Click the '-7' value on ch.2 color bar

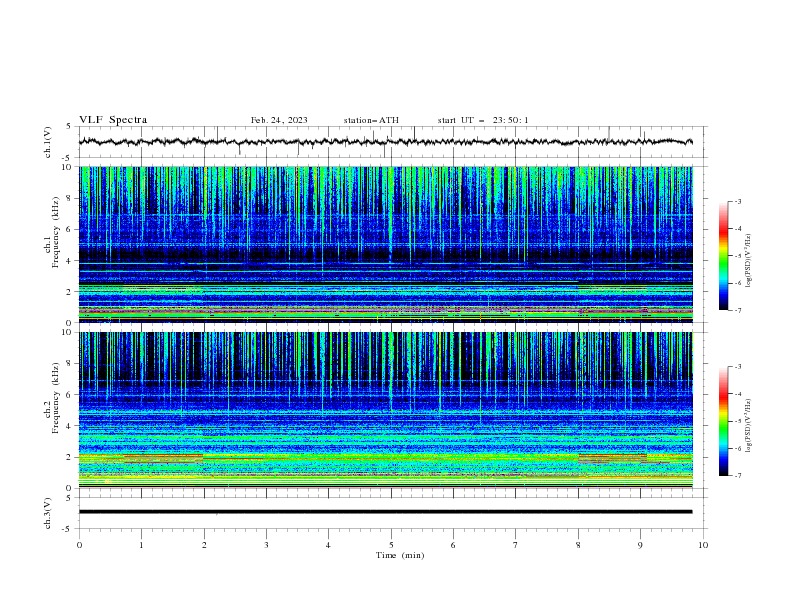point(737,476)
